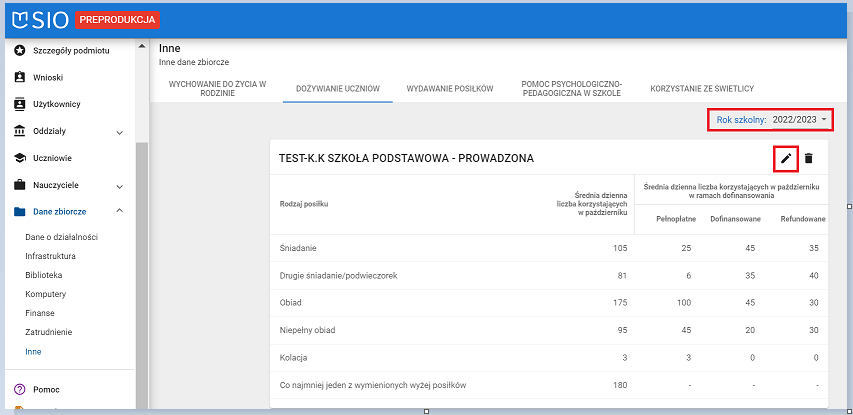
Task: Open Szczegóły podmiotu star icon
Action: coord(20,51)
